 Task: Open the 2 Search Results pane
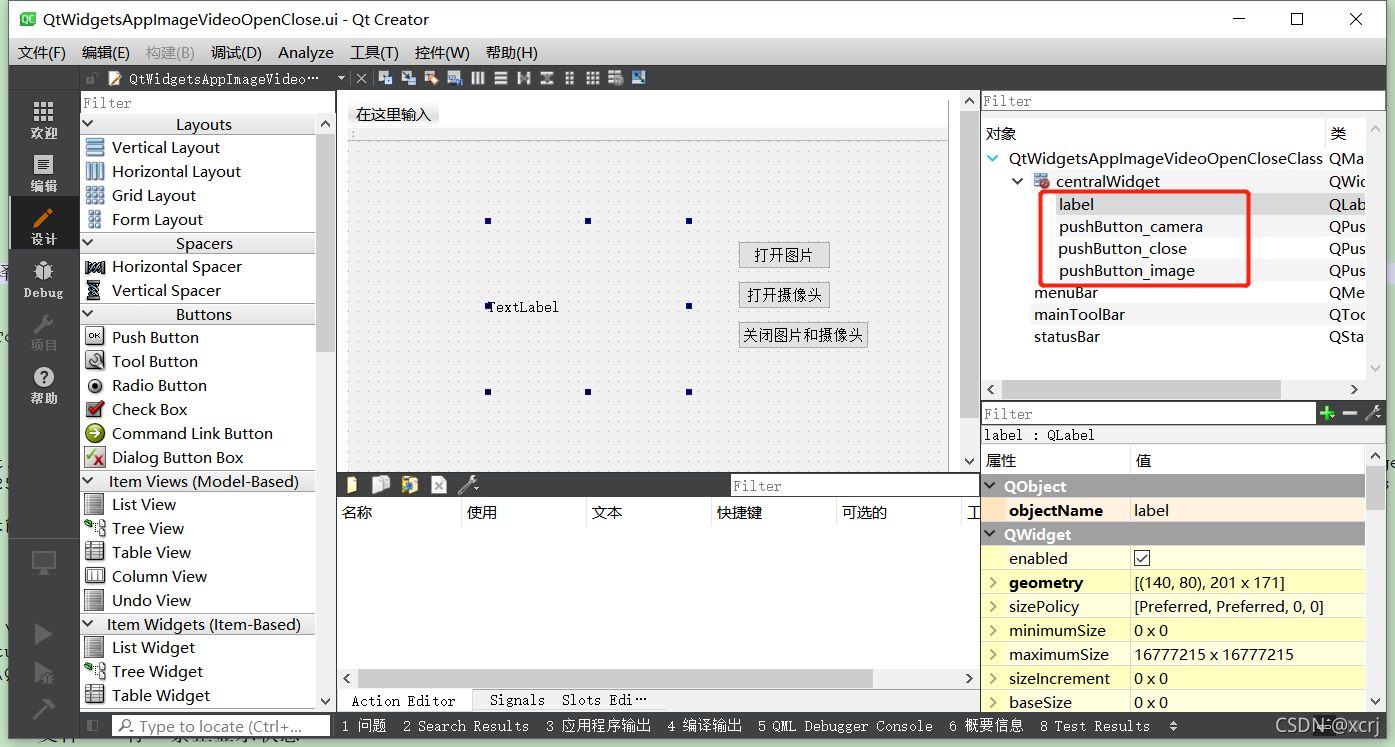466,726
